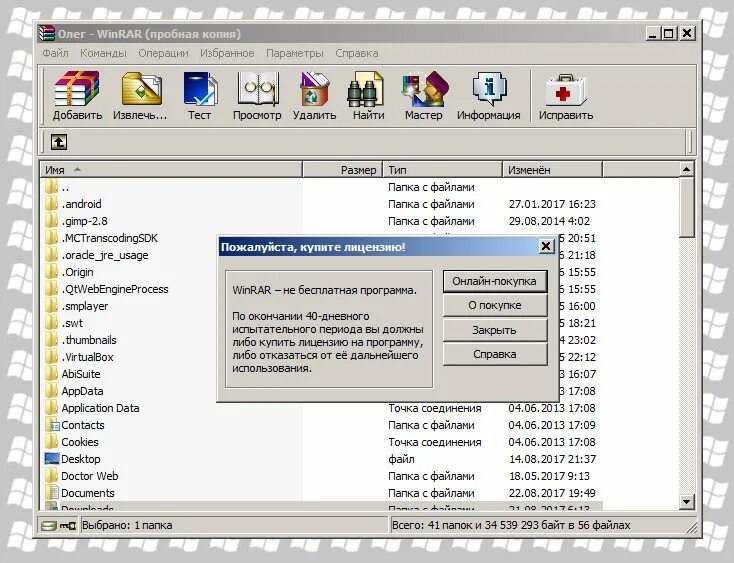Click the disk drive icon in status bar
Image resolution: width=734 pixels, height=563 pixels.
click(49, 526)
